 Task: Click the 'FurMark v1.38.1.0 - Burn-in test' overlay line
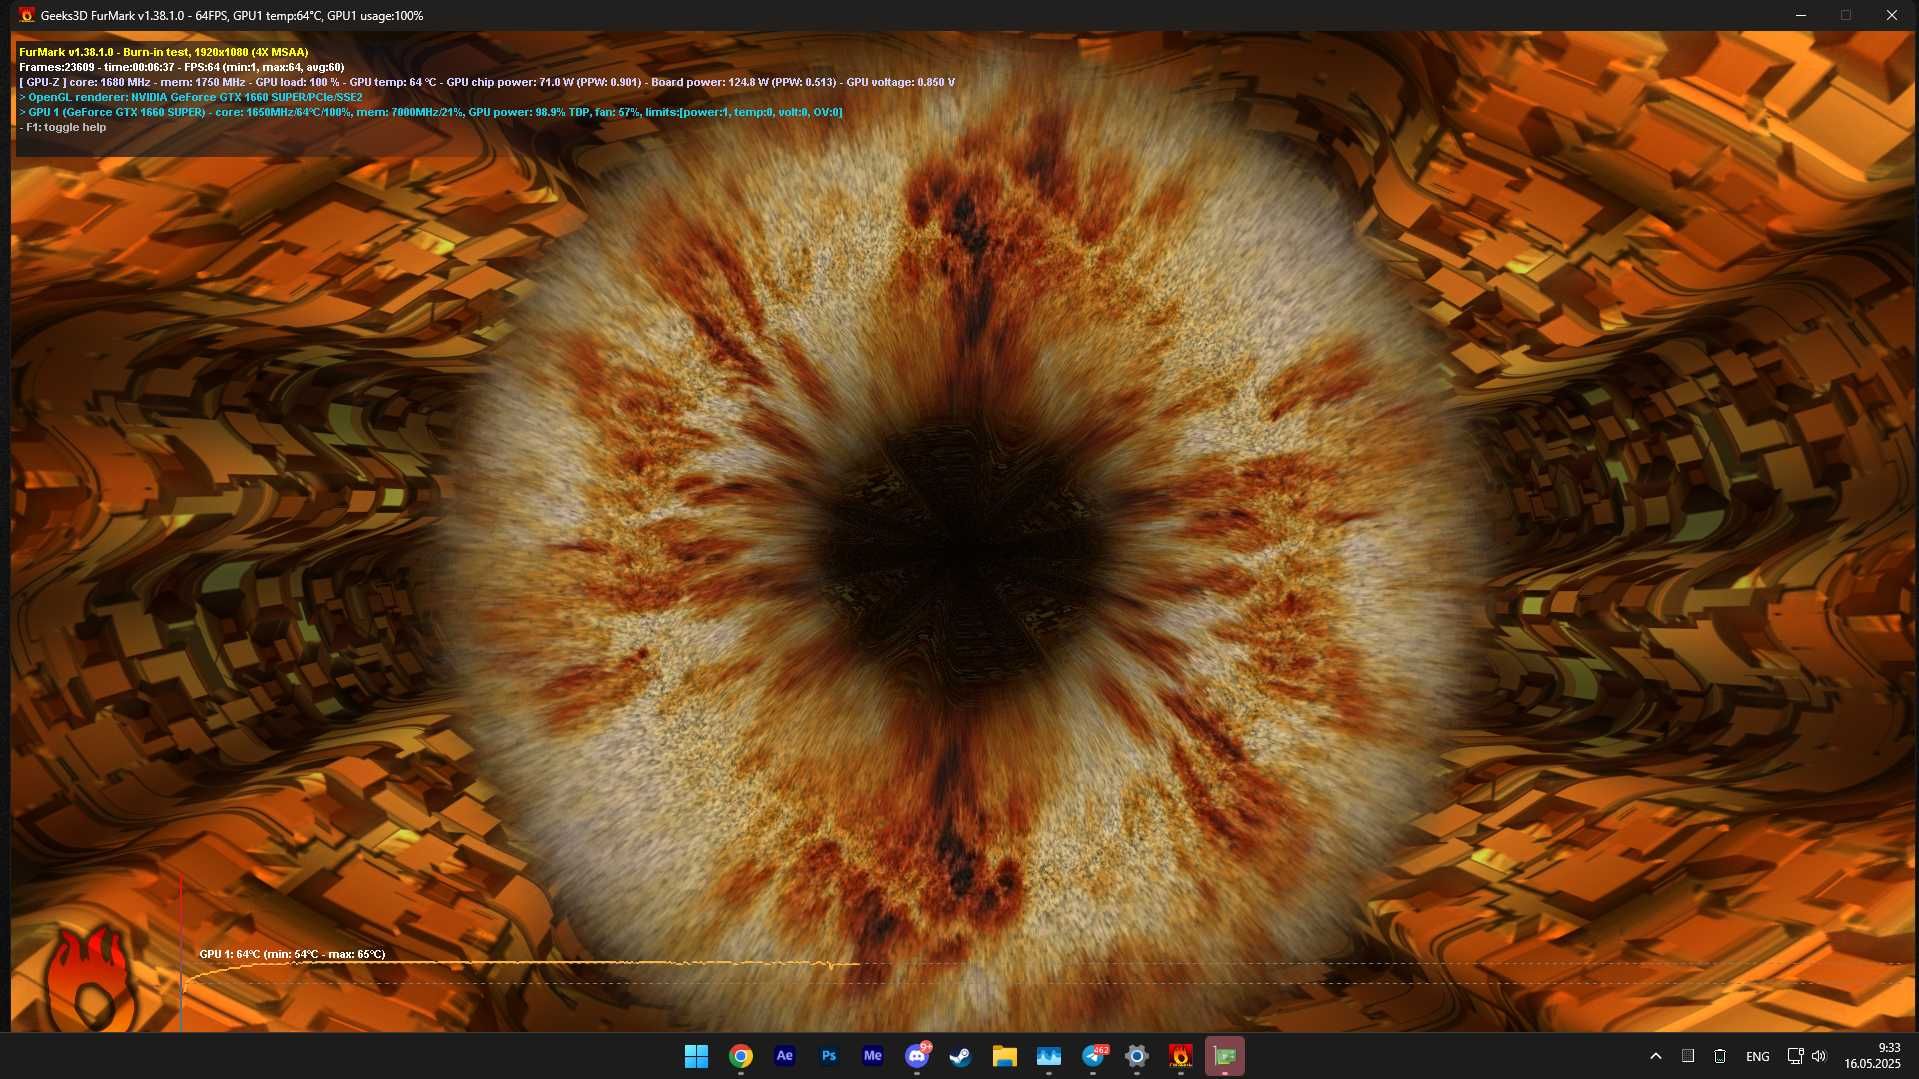pyautogui.click(x=164, y=52)
